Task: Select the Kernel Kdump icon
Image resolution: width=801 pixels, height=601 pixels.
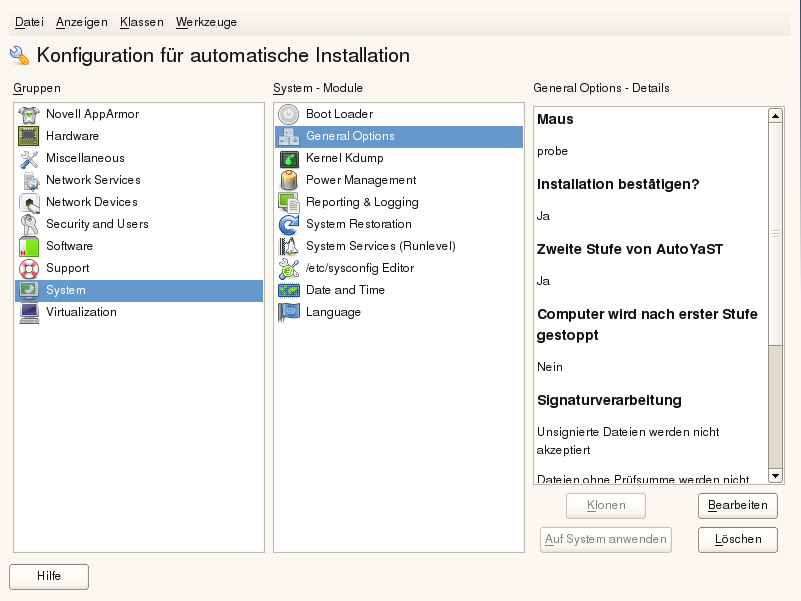Action: click(x=289, y=158)
